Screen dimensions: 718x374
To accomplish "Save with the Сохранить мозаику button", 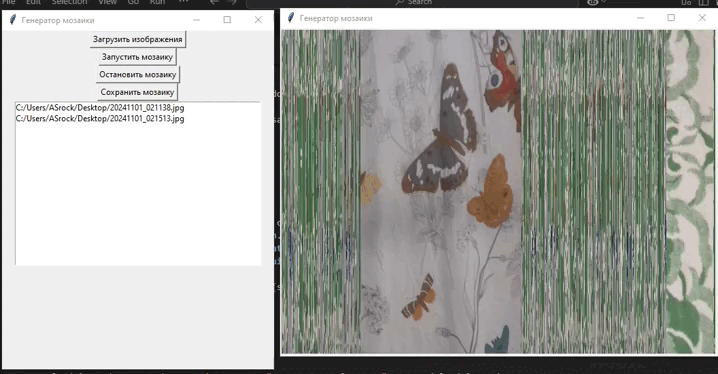I will click(x=137, y=92).
